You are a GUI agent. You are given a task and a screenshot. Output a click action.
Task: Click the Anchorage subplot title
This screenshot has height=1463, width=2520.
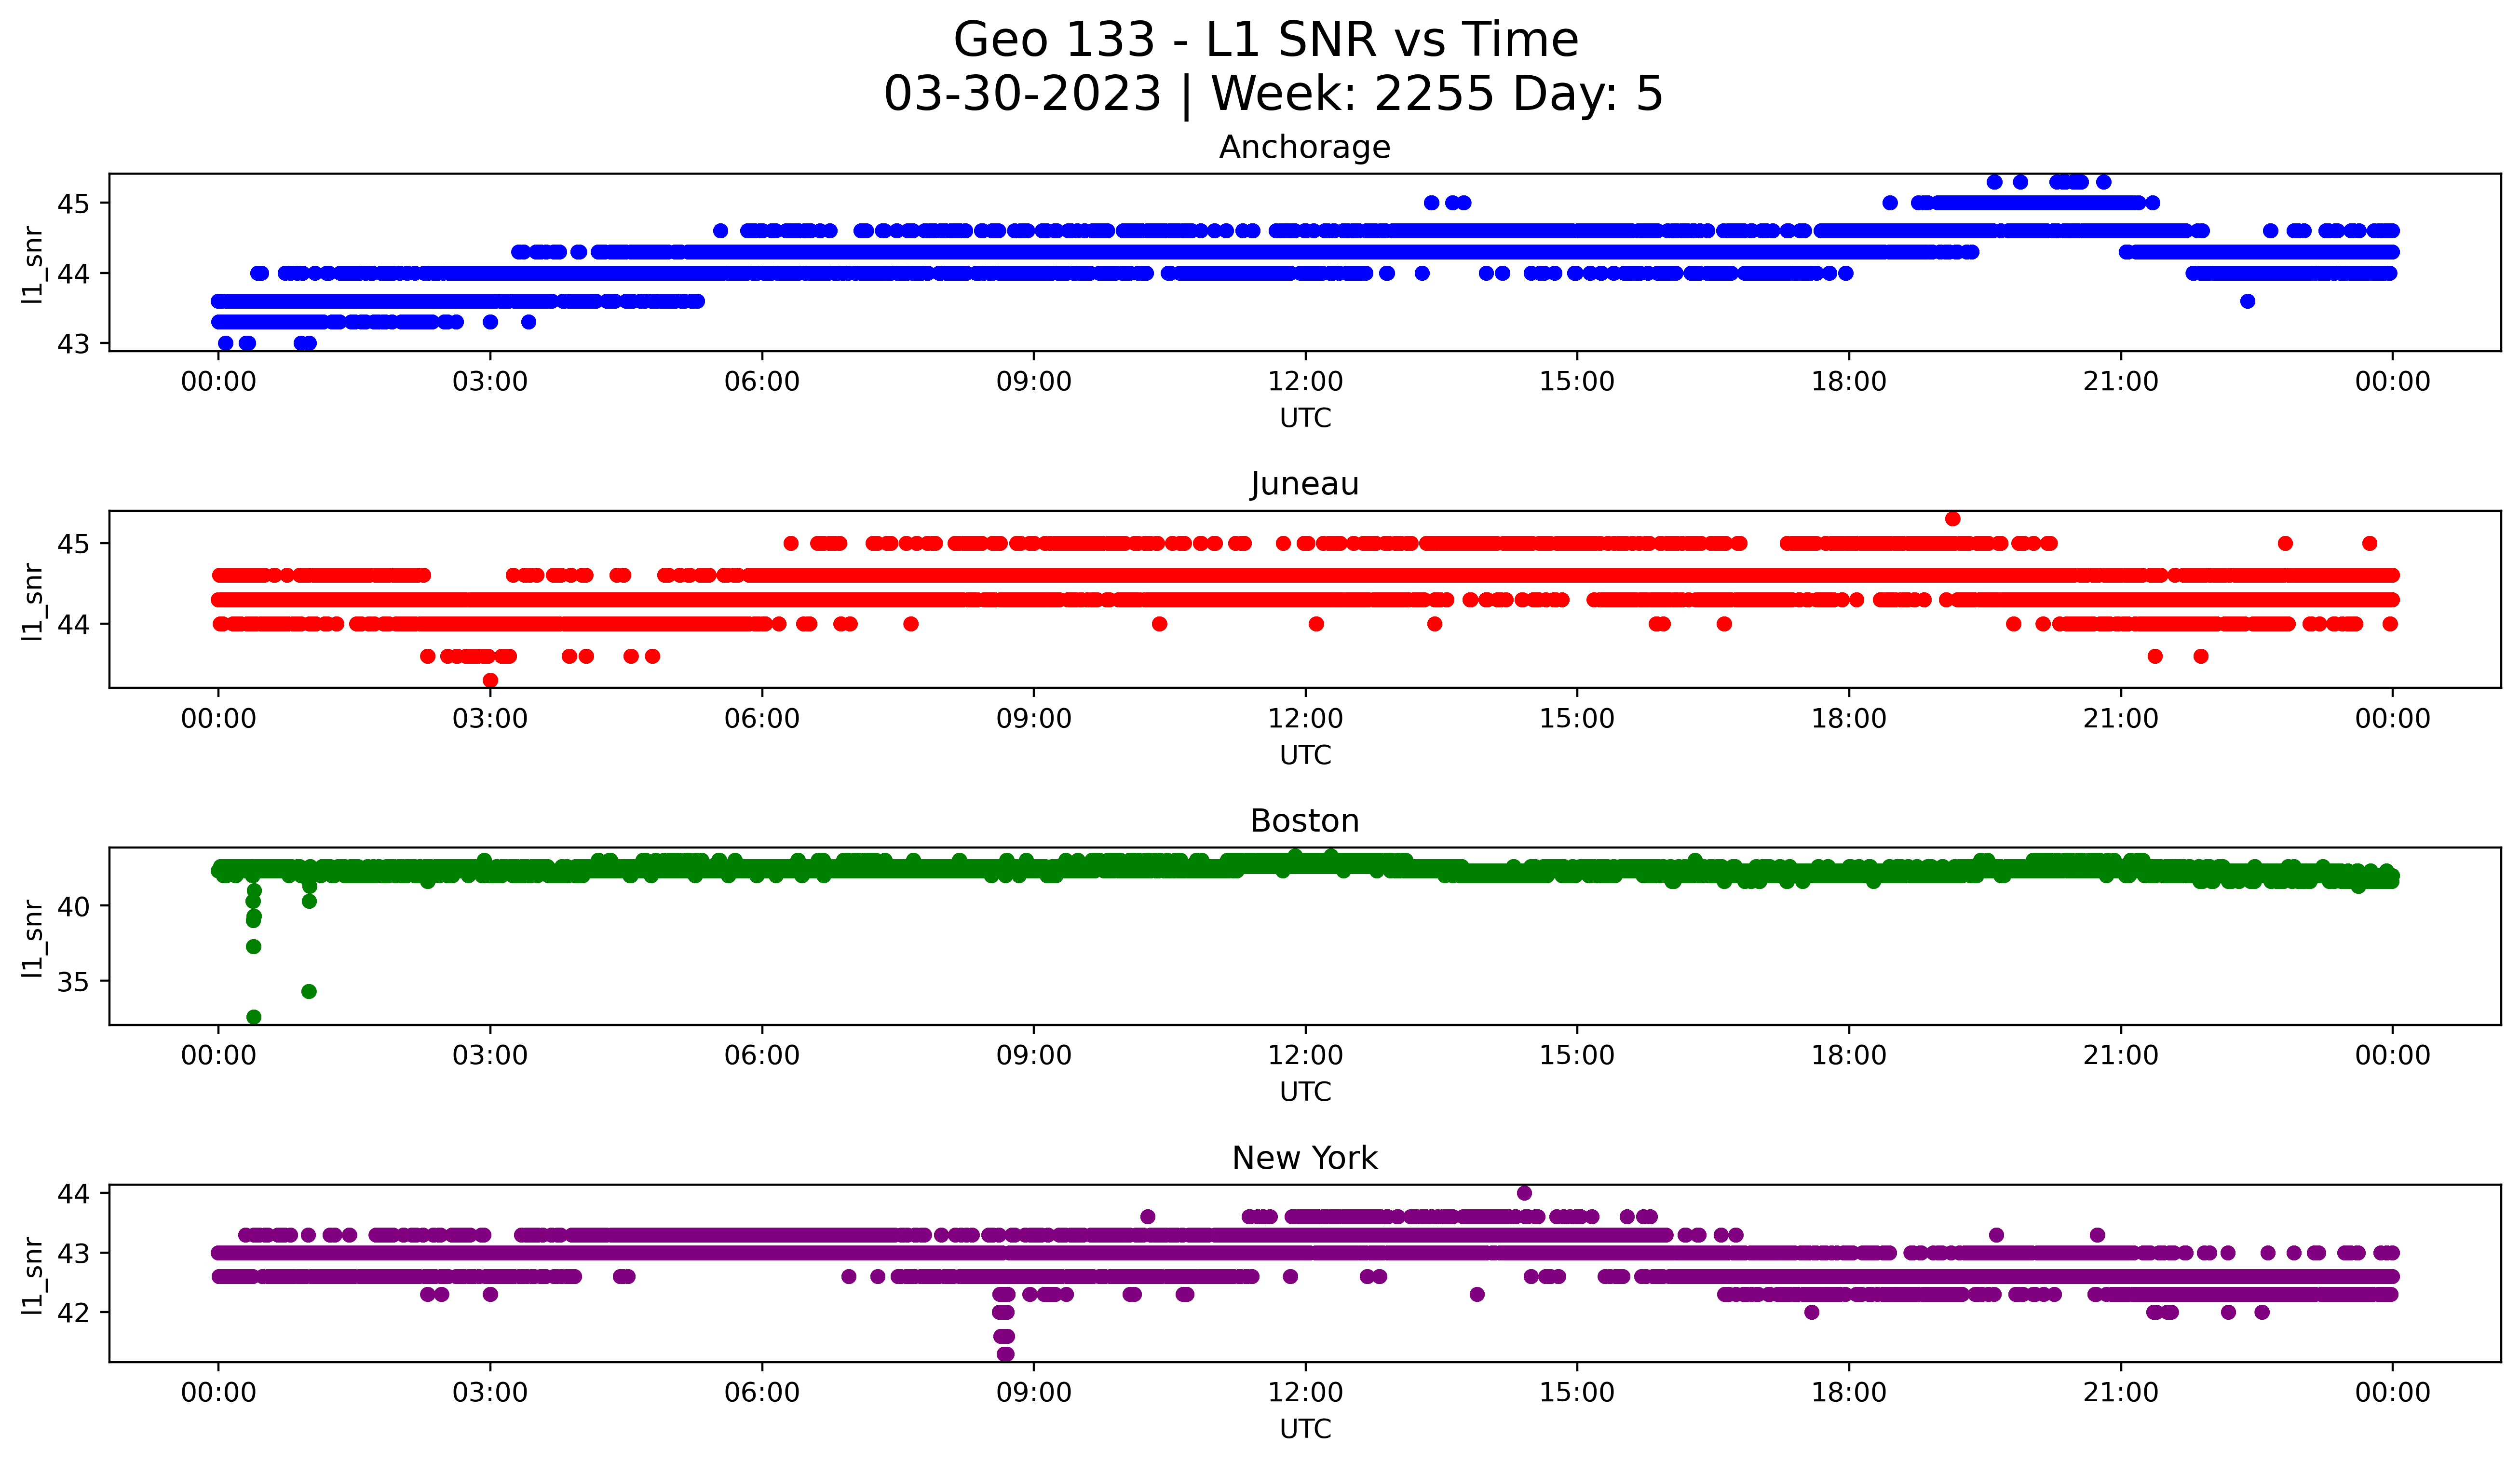pyautogui.click(x=1304, y=147)
